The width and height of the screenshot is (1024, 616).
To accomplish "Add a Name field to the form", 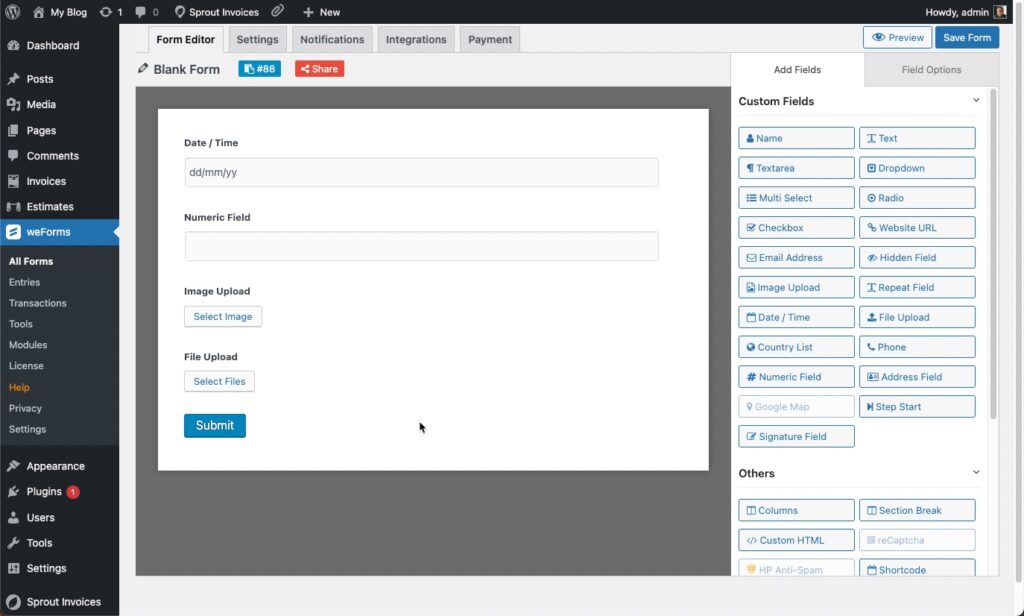I will coord(795,137).
